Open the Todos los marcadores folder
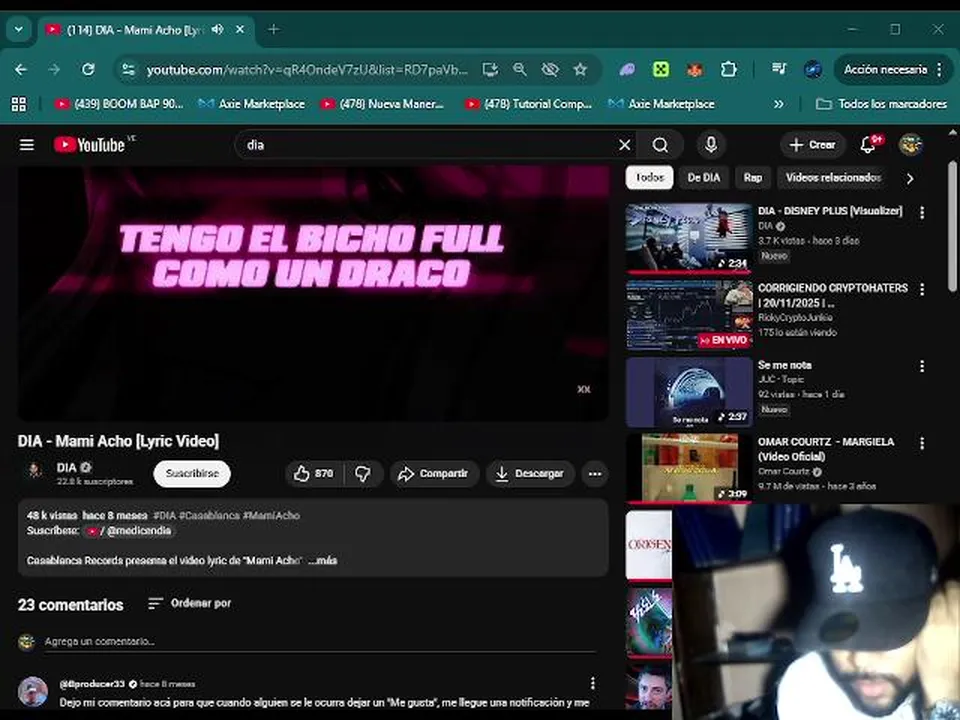Screen dimensions: 960x720 click(882, 104)
